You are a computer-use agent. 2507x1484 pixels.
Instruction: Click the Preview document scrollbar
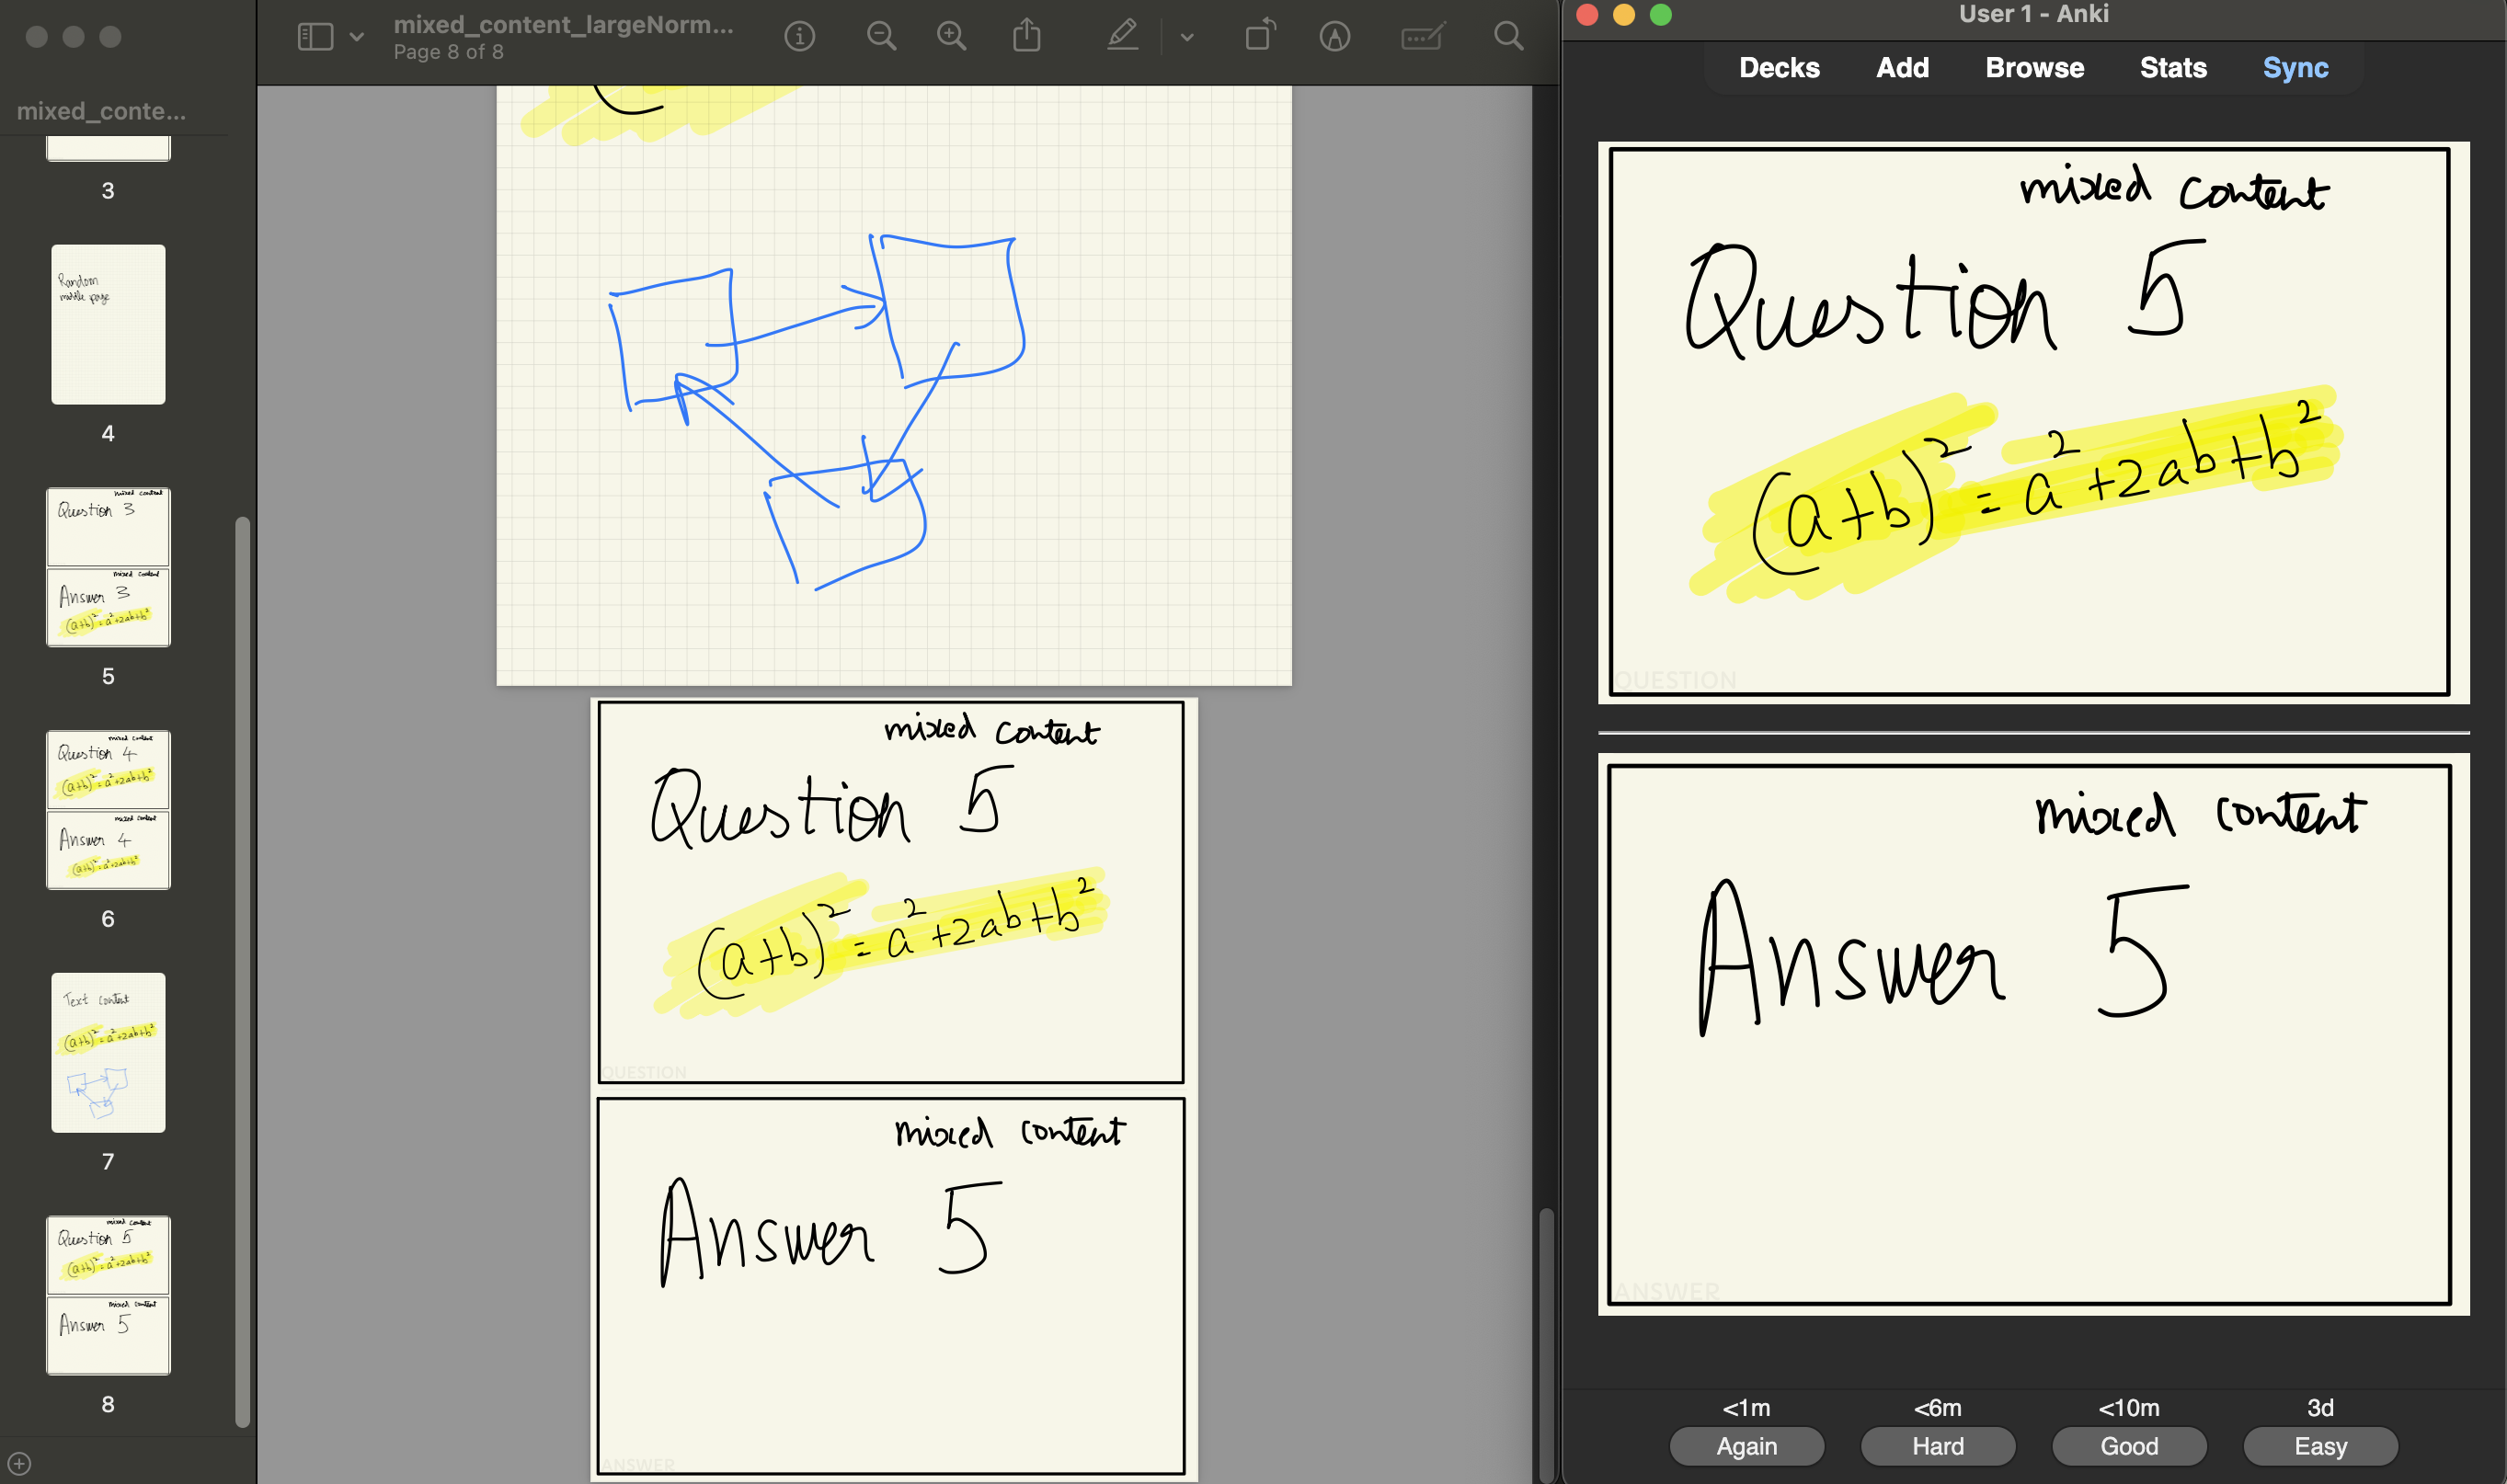[x=1546, y=1343]
